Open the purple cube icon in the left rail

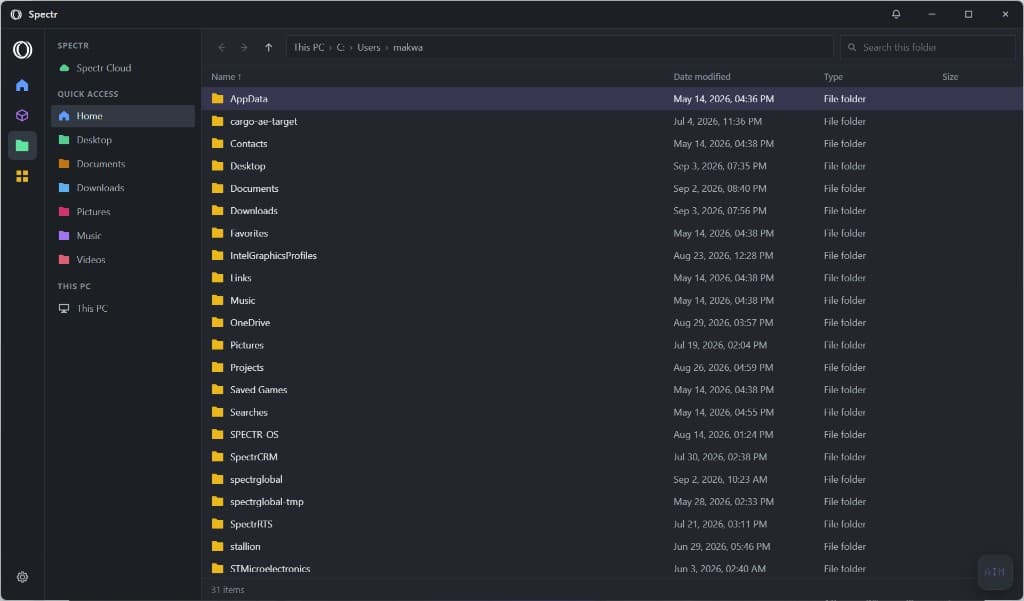tap(22, 116)
